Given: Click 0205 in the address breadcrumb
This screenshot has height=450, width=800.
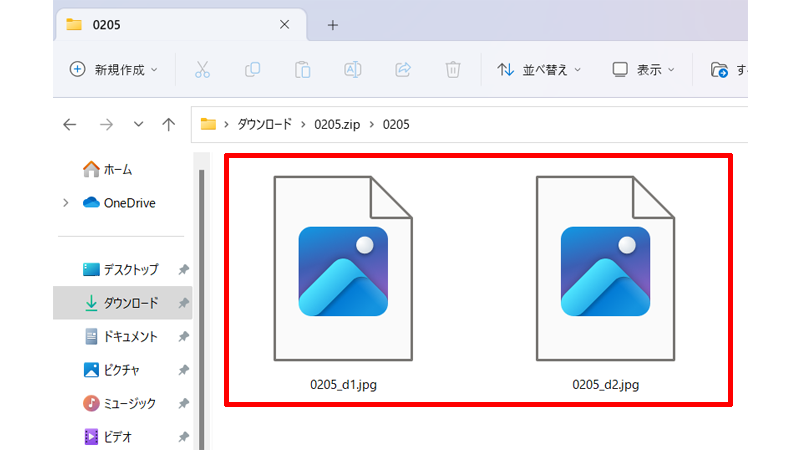Looking at the screenshot, I should click(396, 124).
